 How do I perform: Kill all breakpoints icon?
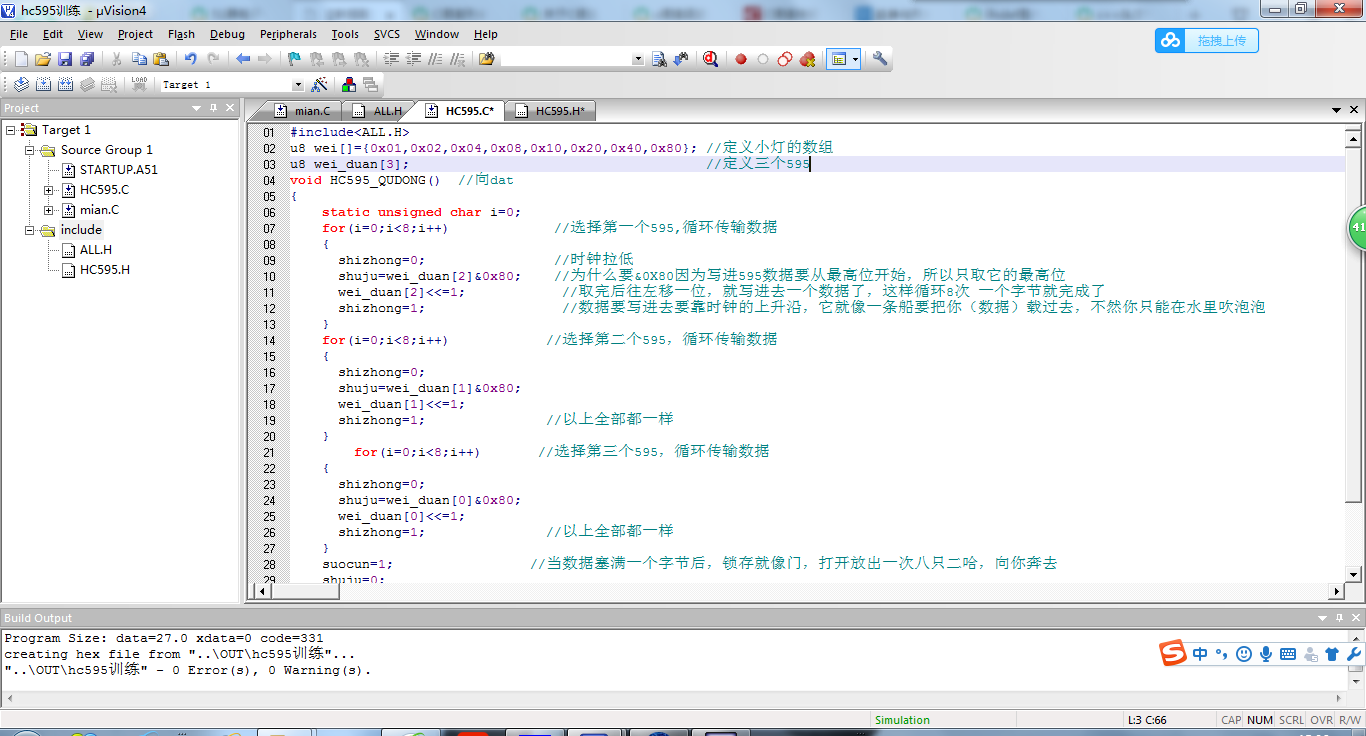807,59
